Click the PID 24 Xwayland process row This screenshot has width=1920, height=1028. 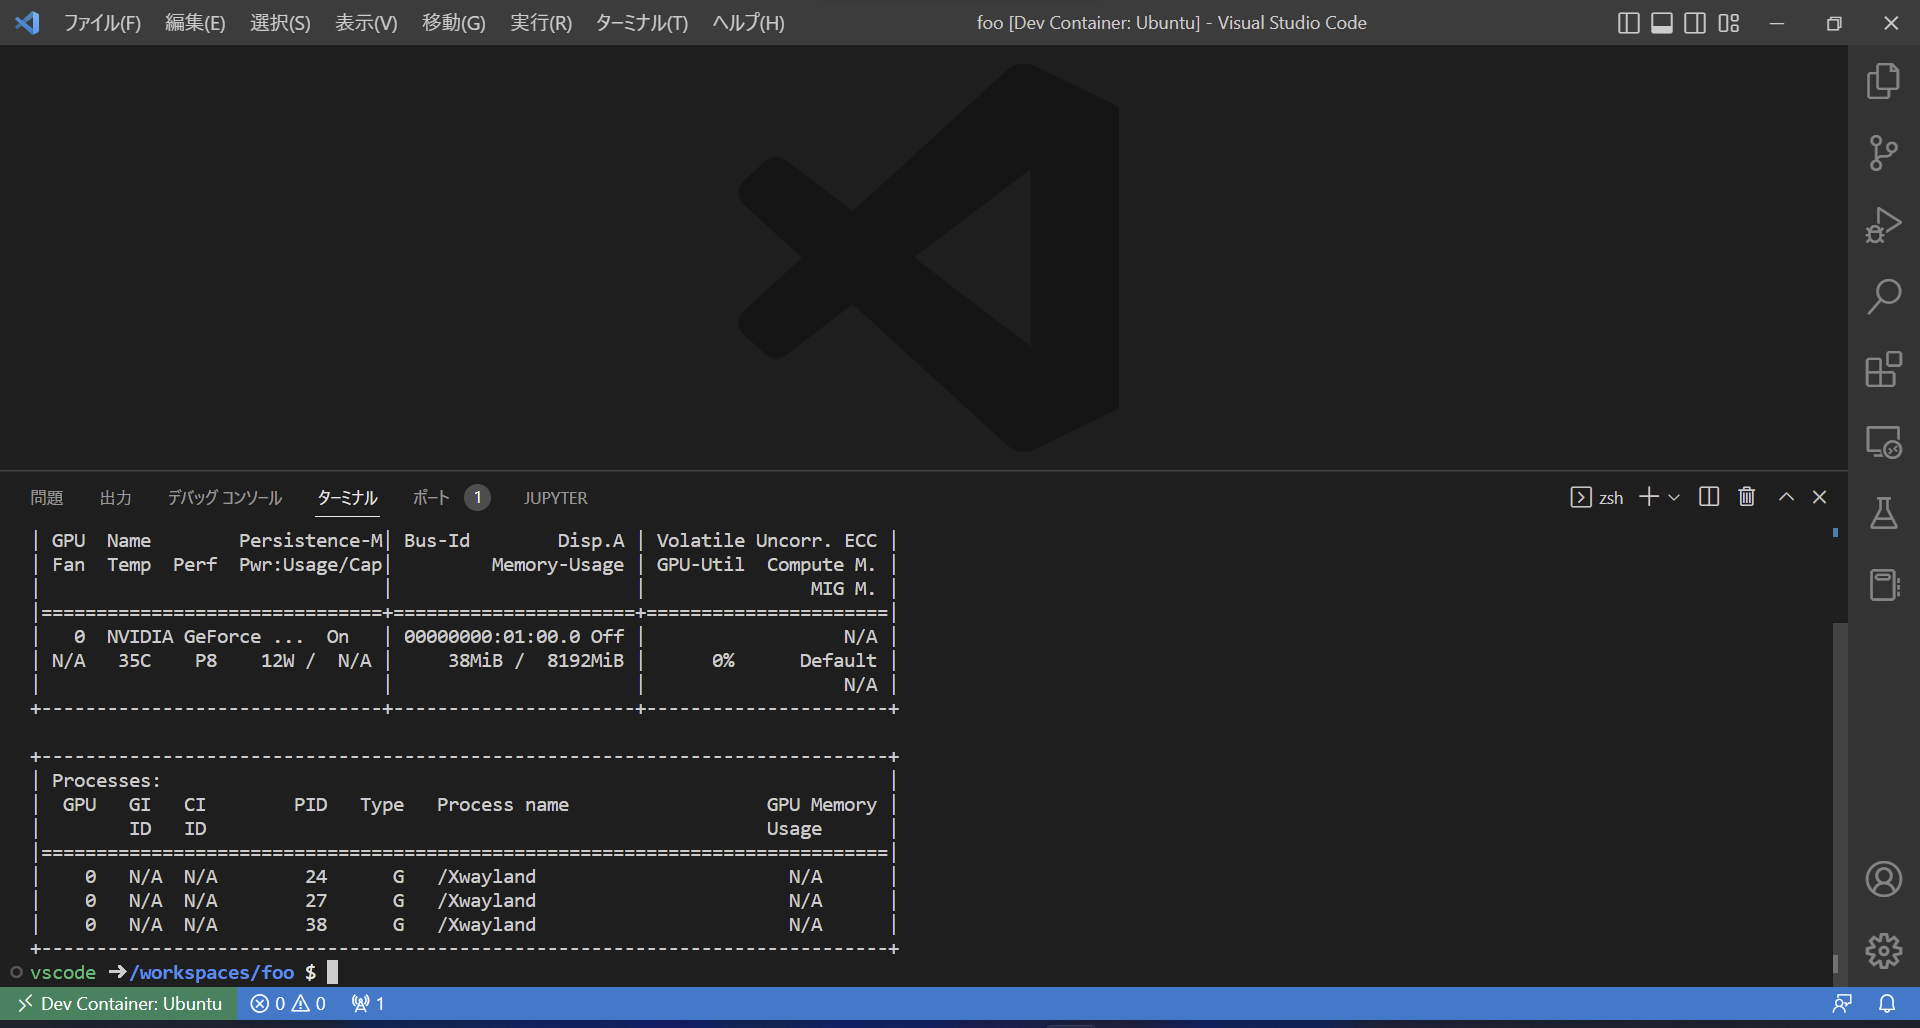click(463, 876)
